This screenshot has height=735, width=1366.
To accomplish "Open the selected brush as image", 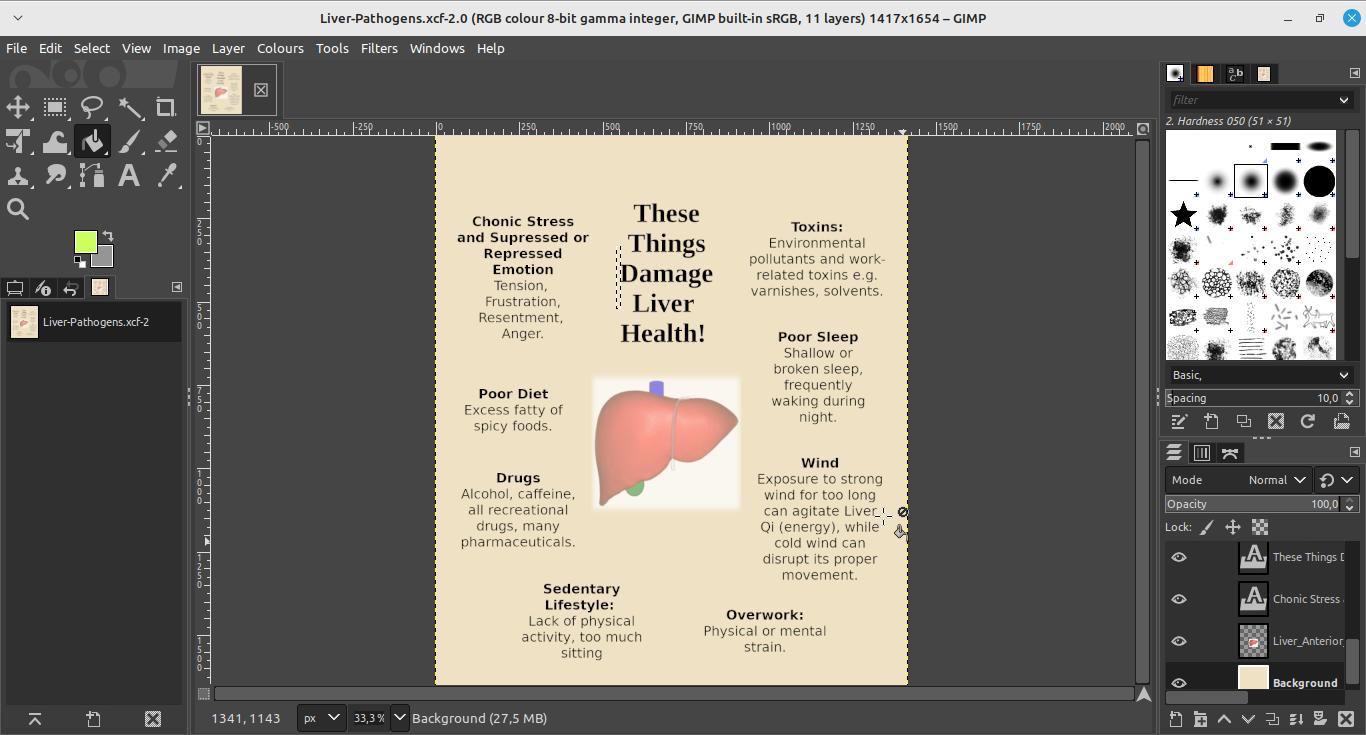I will (1341, 422).
